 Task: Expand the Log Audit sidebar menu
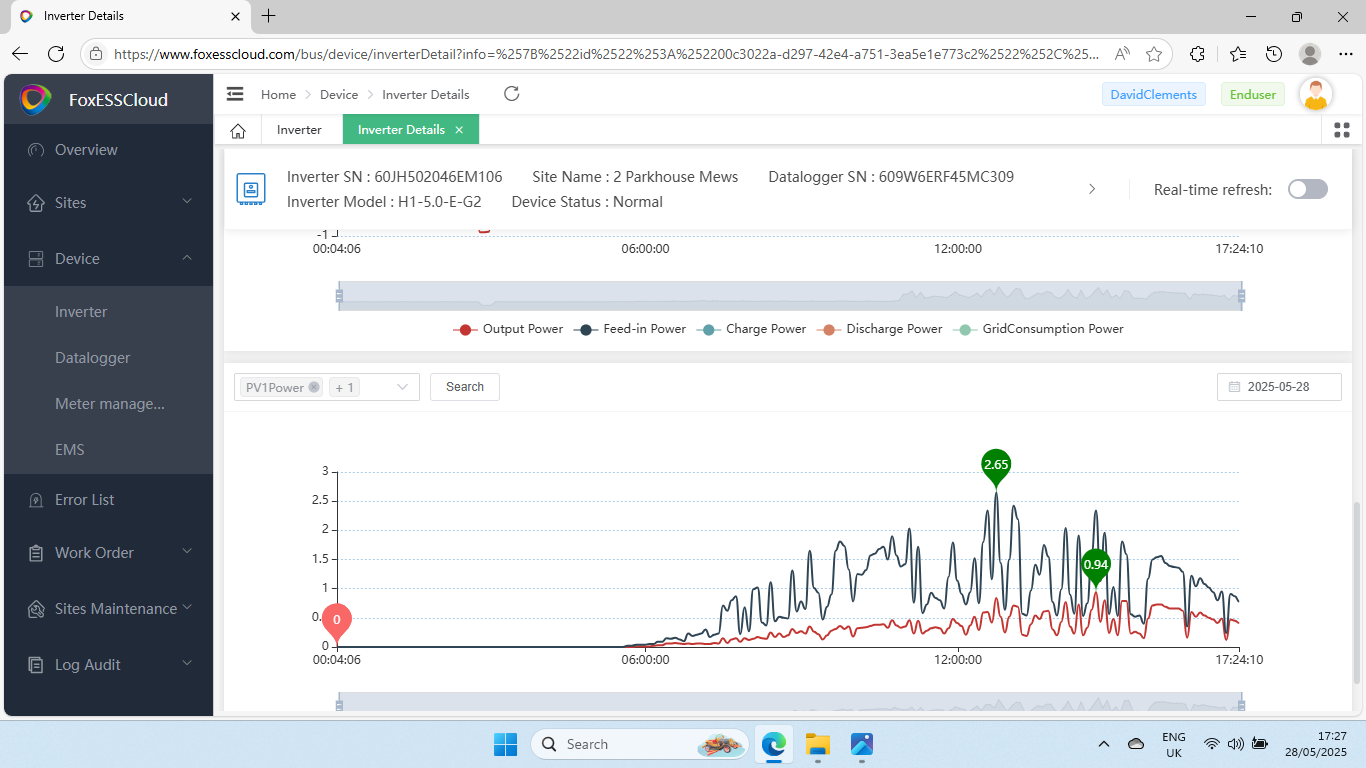187,664
